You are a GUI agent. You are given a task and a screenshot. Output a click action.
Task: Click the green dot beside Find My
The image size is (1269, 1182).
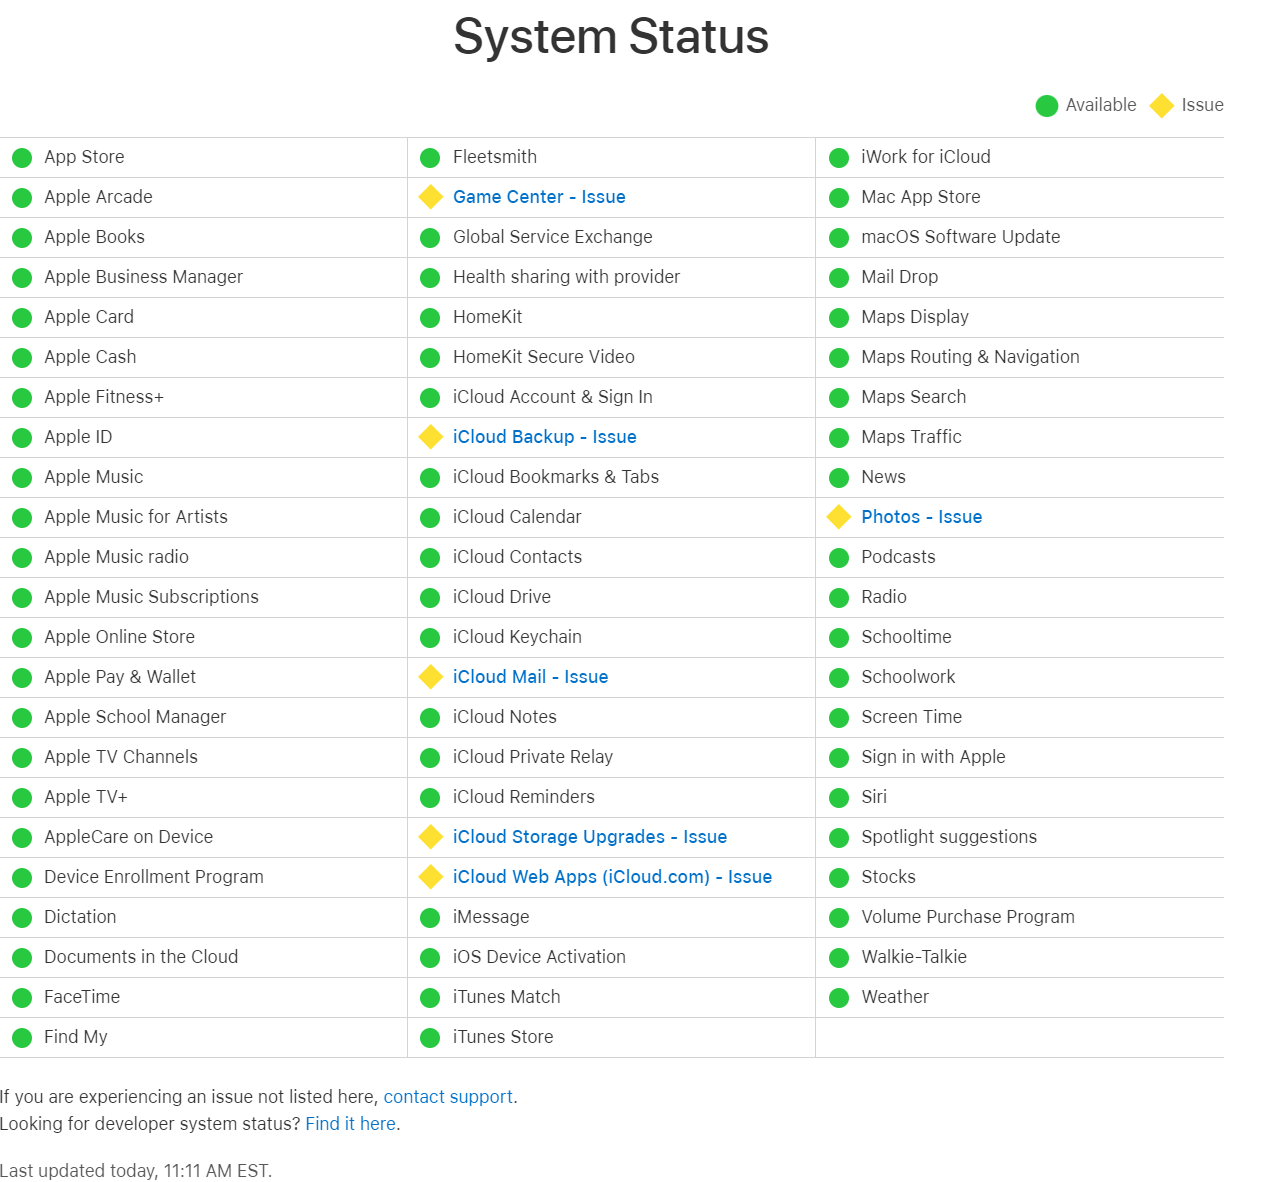point(22,1038)
